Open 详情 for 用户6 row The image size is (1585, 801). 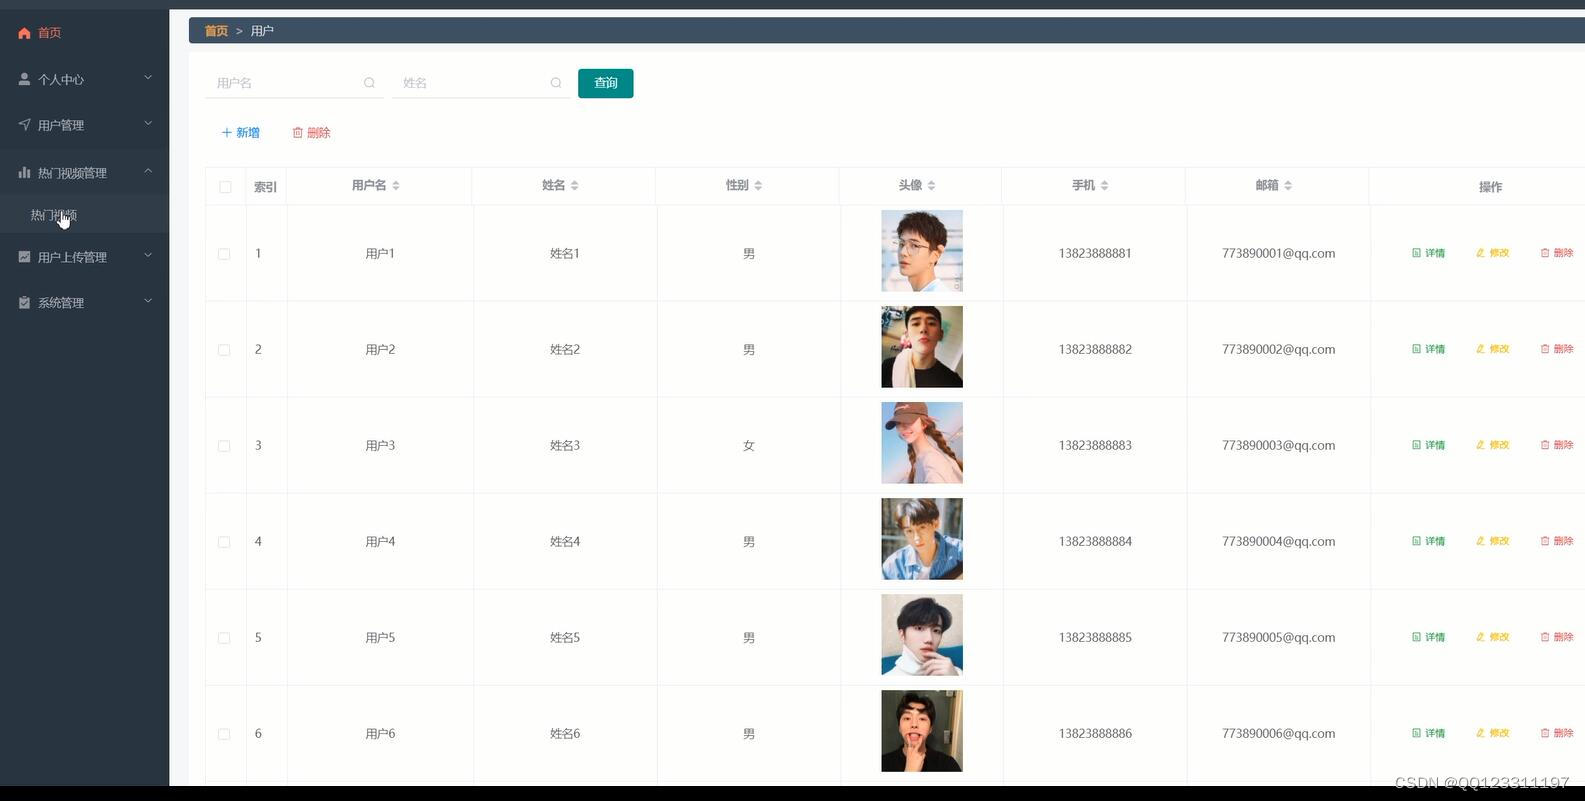point(1428,733)
